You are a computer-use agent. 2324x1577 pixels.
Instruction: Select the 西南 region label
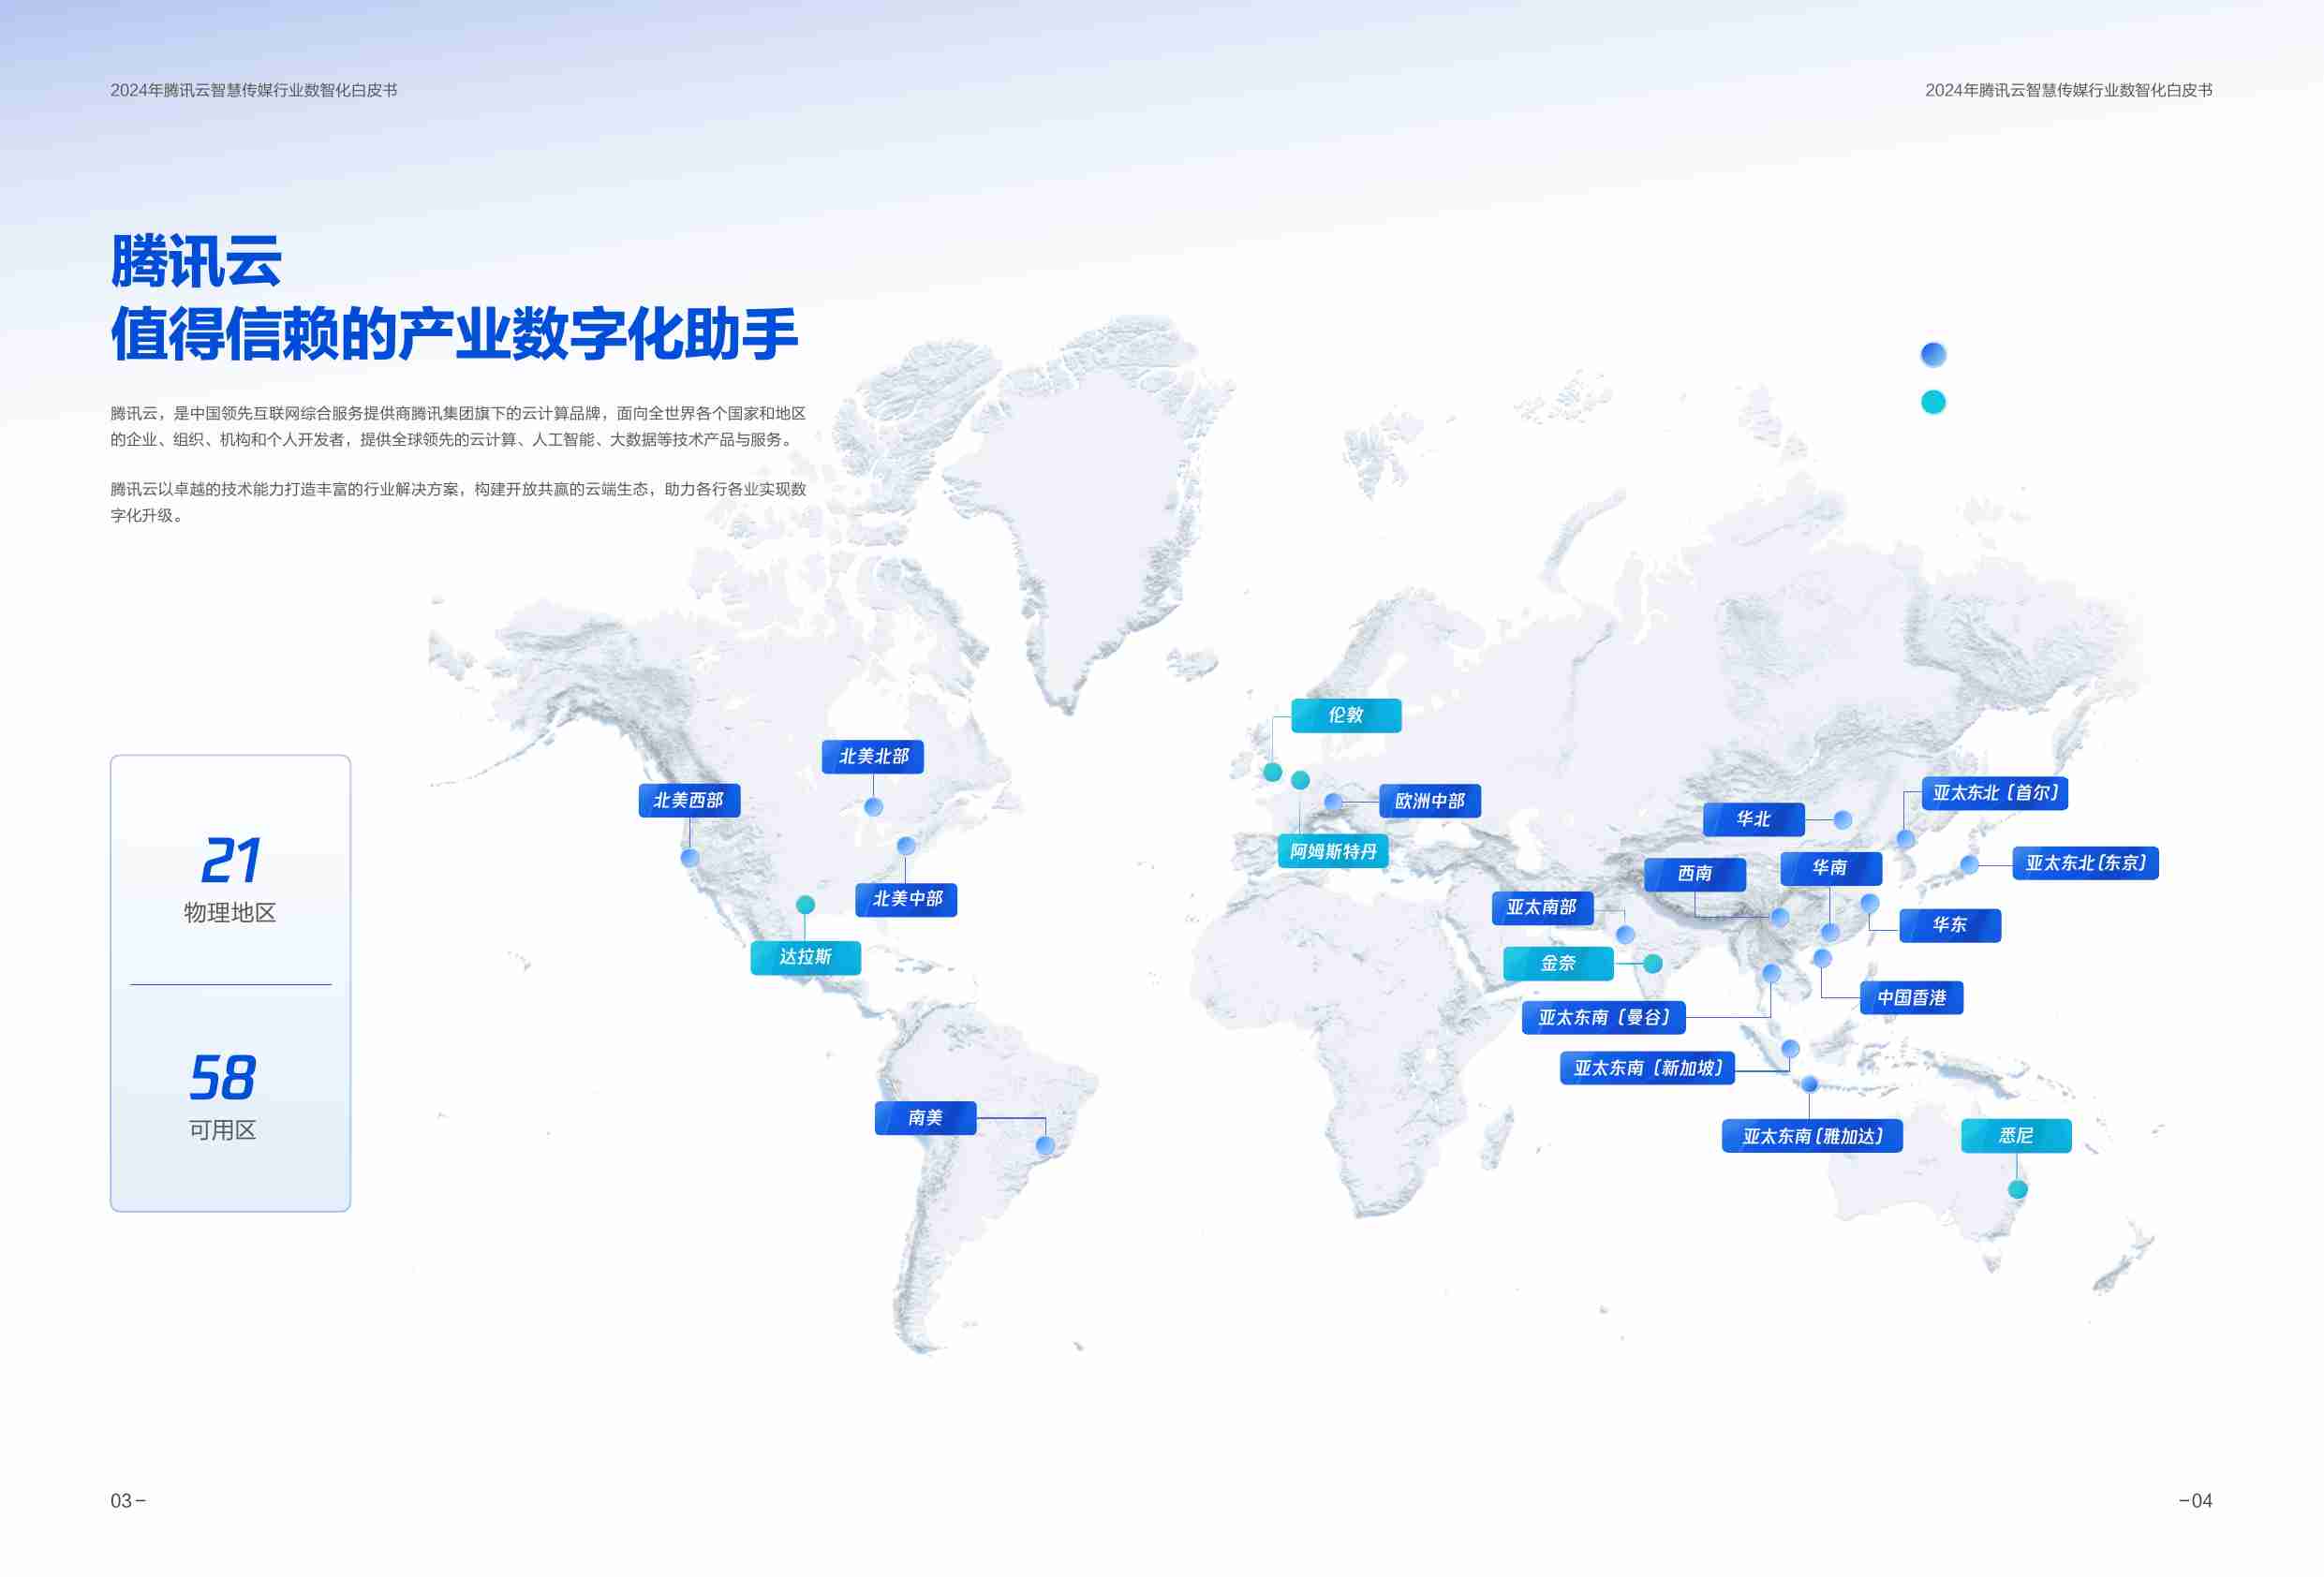pos(1695,873)
